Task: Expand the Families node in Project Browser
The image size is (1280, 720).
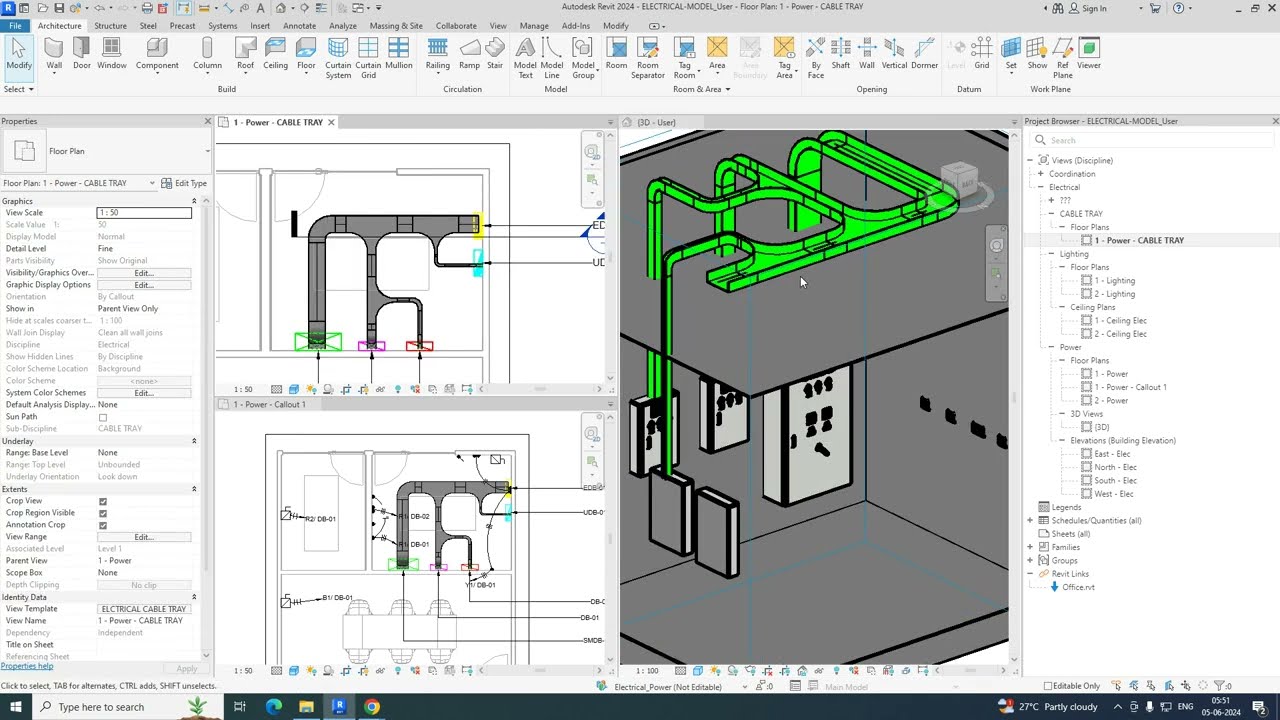Action: click(1030, 547)
